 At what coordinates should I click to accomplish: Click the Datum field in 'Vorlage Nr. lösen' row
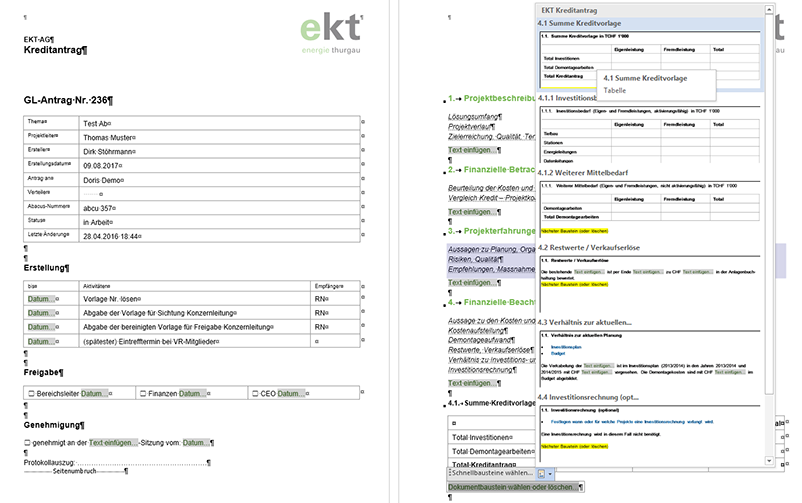click(x=41, y=299)
